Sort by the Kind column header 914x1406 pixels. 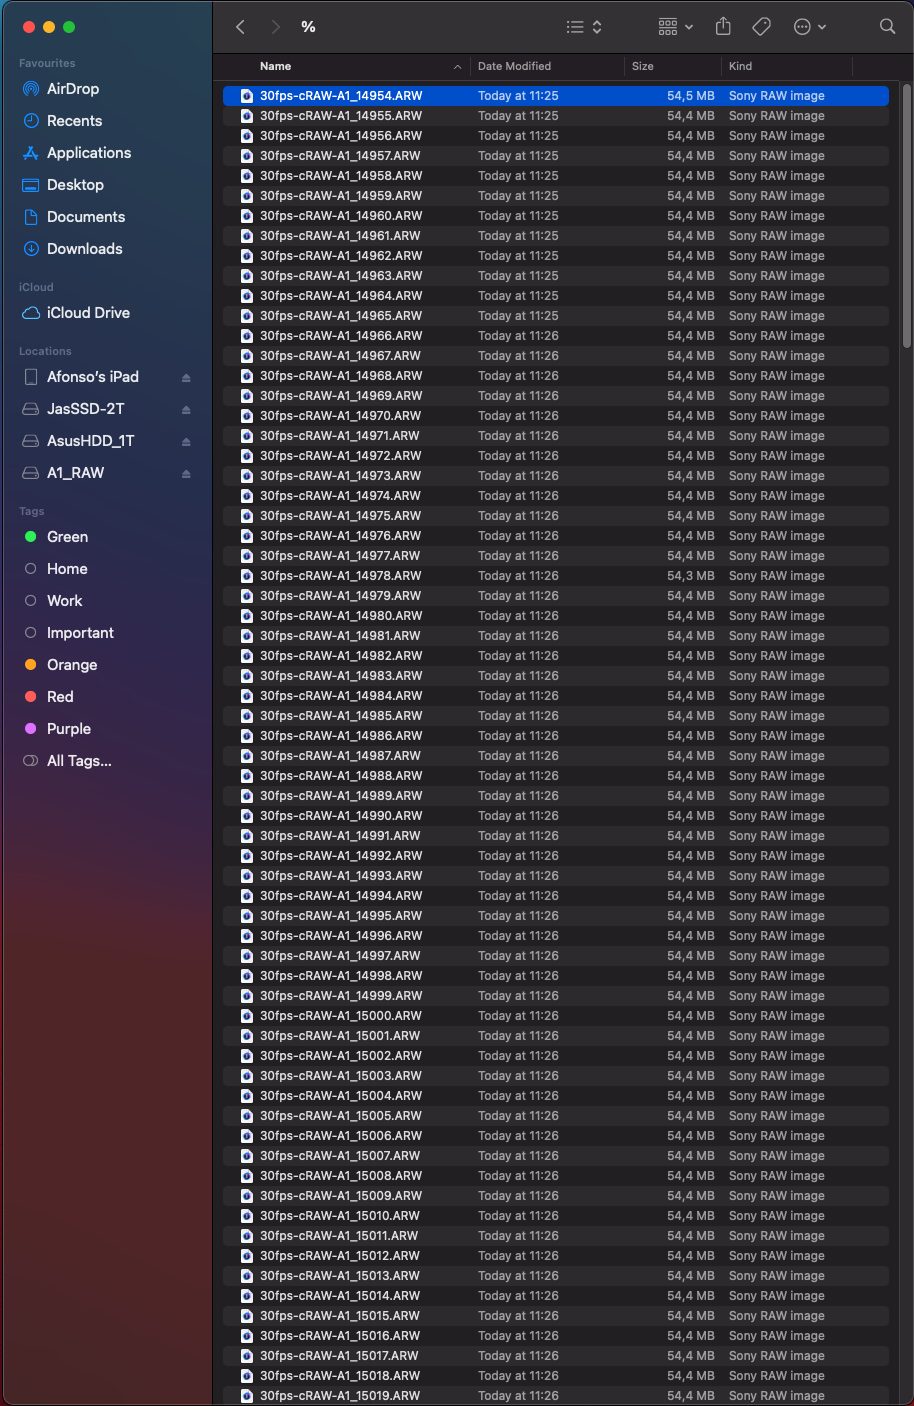coord(740,66)
